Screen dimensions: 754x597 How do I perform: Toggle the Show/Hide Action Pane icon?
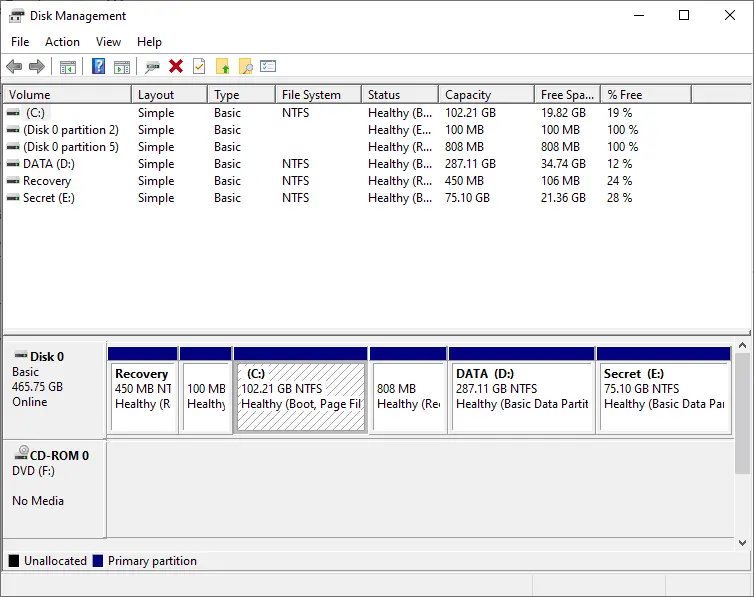pyautogui.click(x=122, y=67)
